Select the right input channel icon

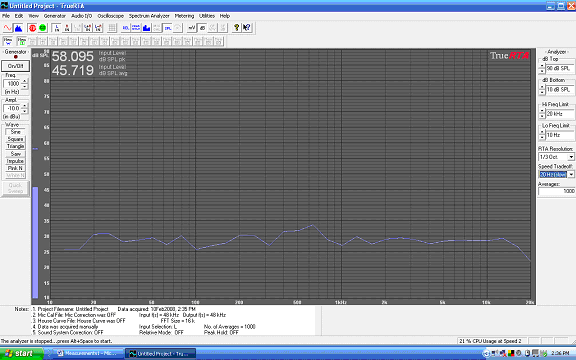(x=67, y=28)
